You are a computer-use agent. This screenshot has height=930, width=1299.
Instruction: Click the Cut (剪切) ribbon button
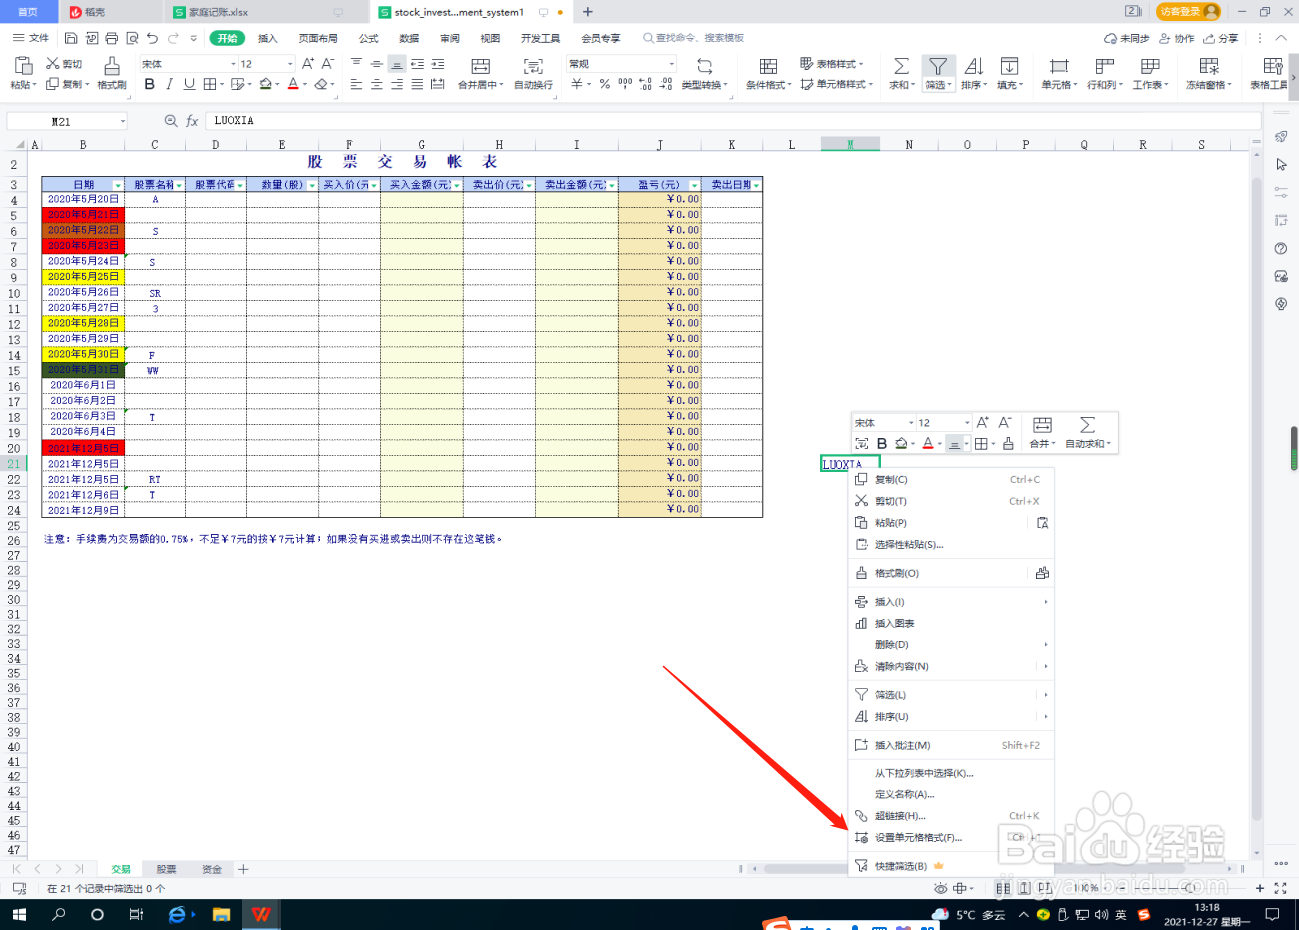(x=65, y=64)
